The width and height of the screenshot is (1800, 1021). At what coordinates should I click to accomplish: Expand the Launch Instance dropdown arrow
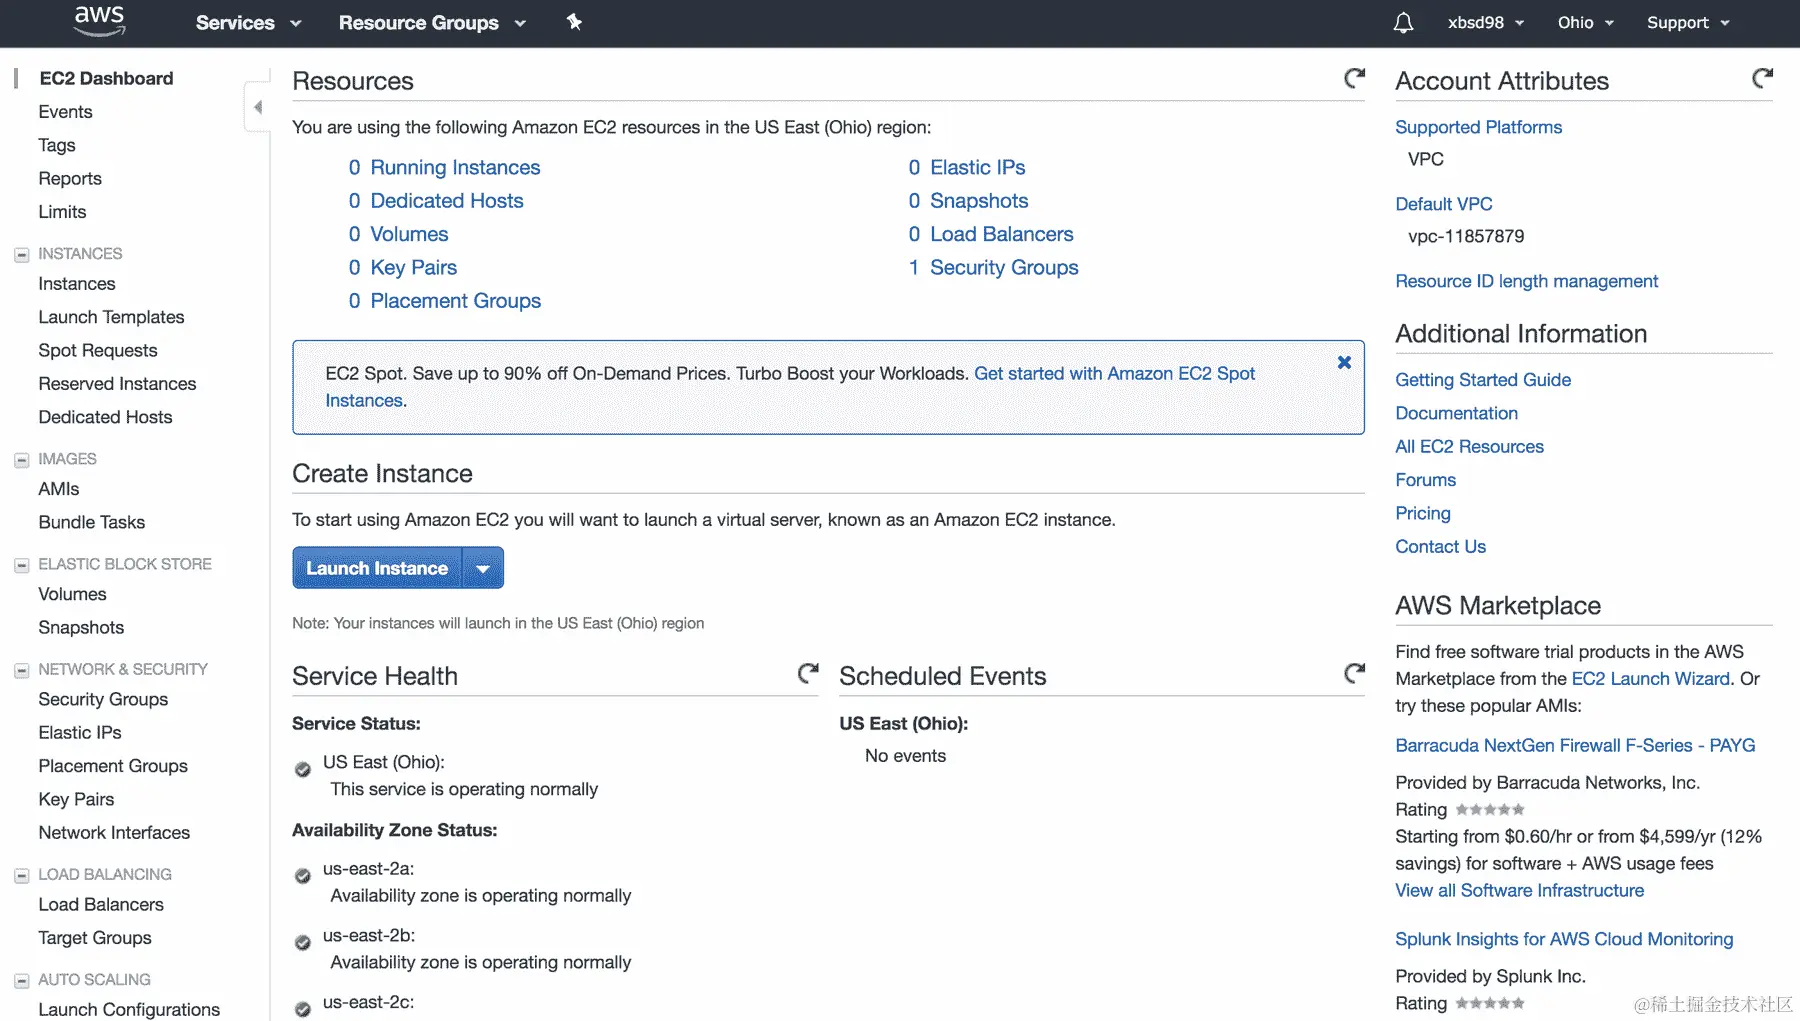[x=483, y=569]
